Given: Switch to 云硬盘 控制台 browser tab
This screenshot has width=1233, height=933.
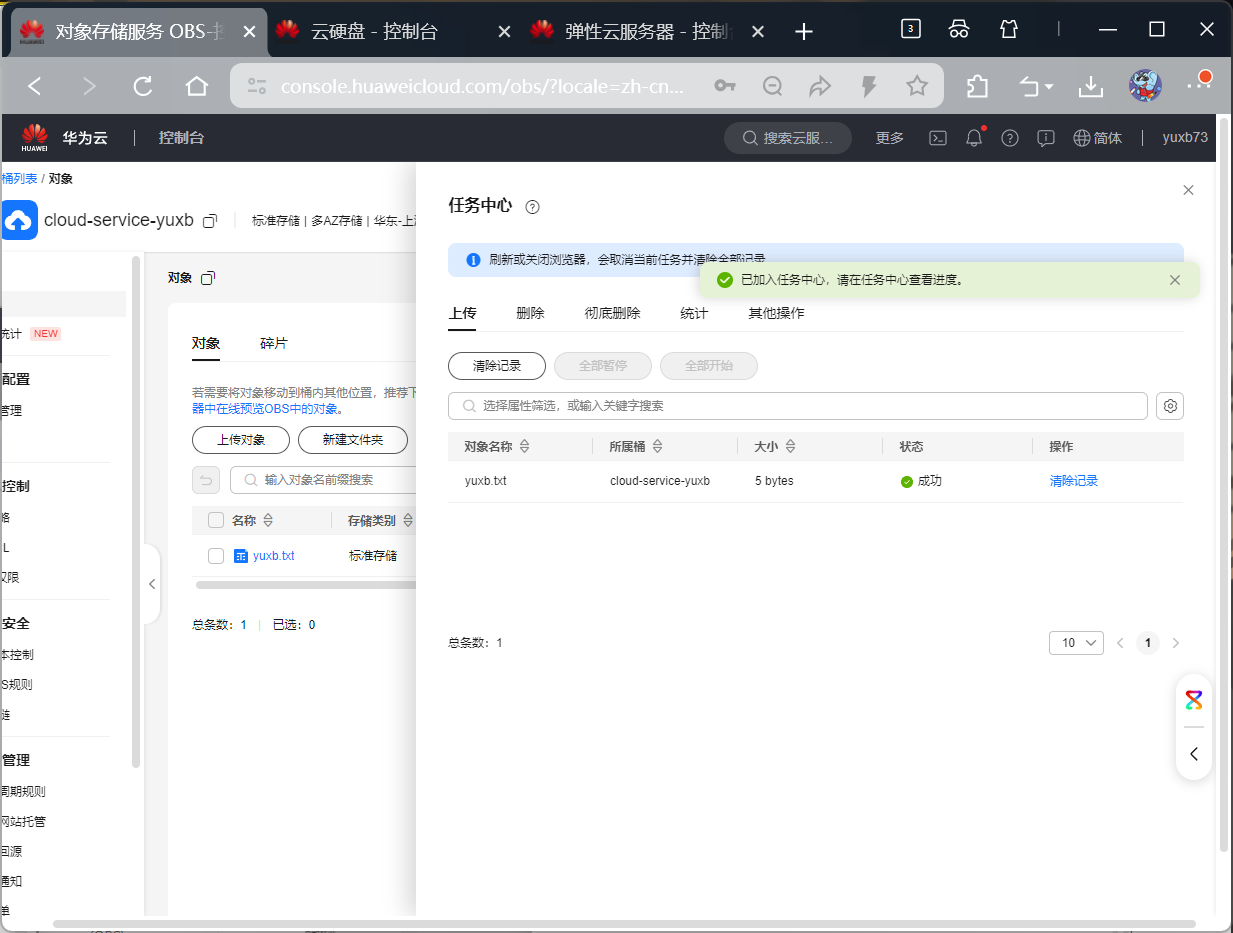Looking at the screenshot, I should pos(393,32).
